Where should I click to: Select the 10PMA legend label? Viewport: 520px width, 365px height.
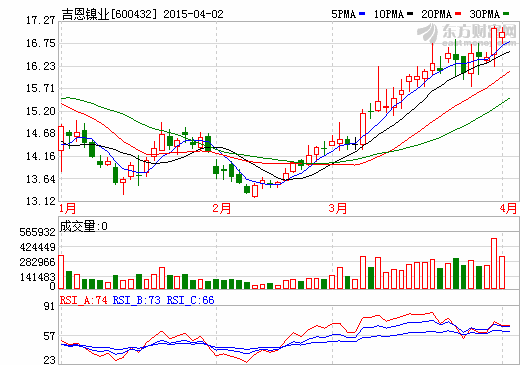[389, 14]
